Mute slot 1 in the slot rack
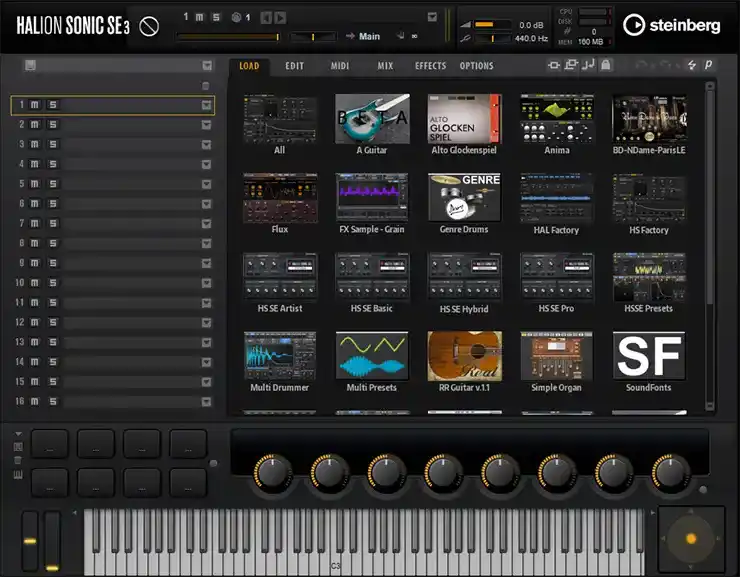 pos(34,105)
